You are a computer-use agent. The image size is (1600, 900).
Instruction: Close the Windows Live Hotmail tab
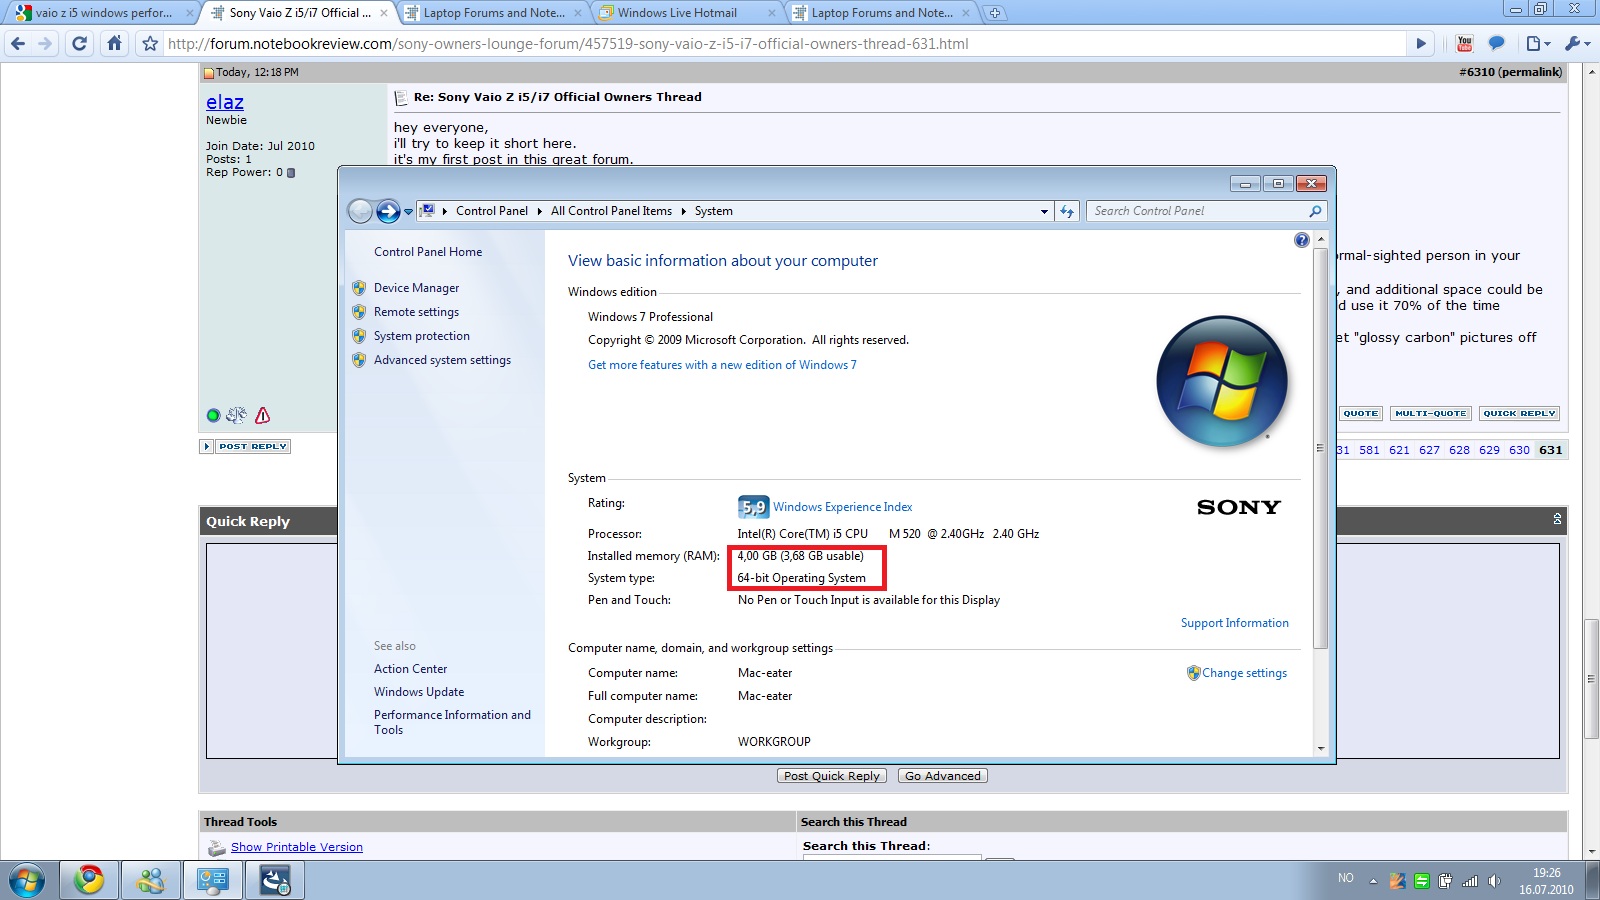[x=771, y=13]
